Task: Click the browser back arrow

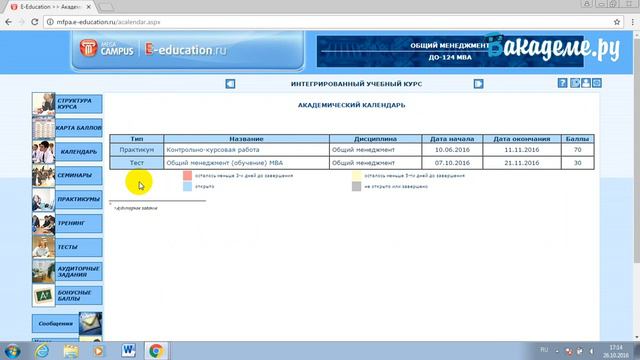Action: 9,22
